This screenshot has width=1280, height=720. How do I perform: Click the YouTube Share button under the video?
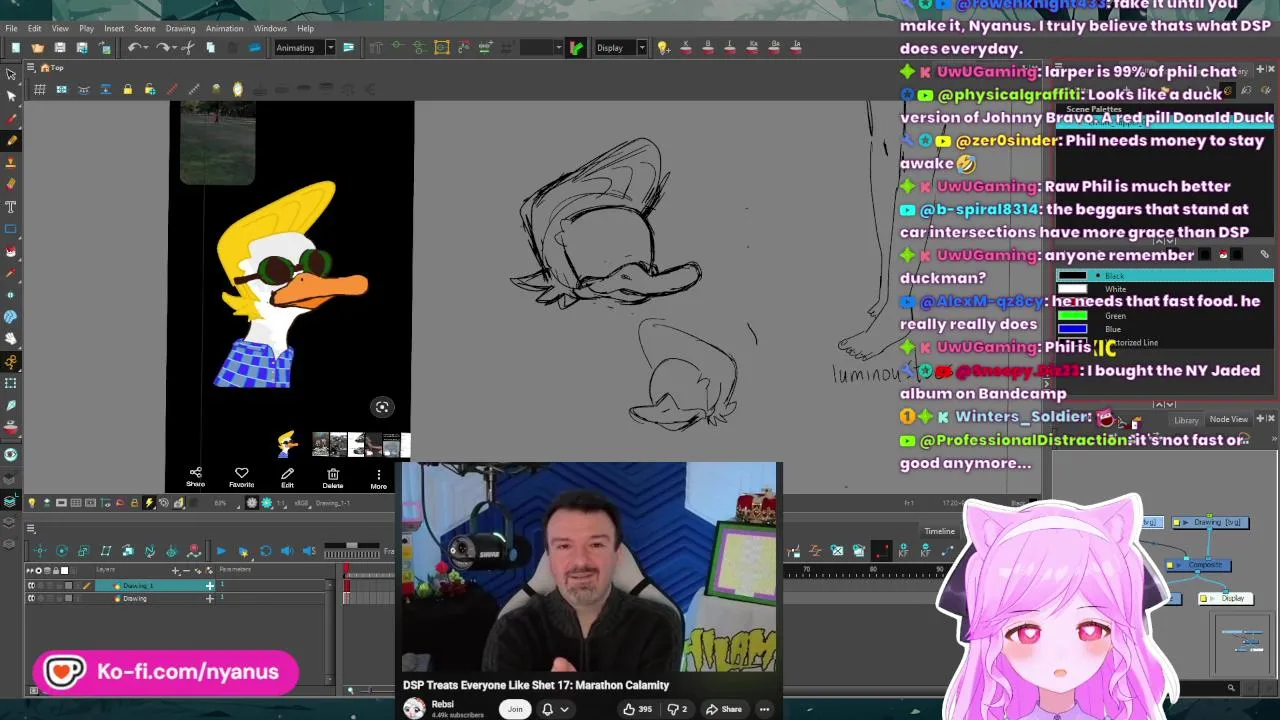[x=723, y=709]
